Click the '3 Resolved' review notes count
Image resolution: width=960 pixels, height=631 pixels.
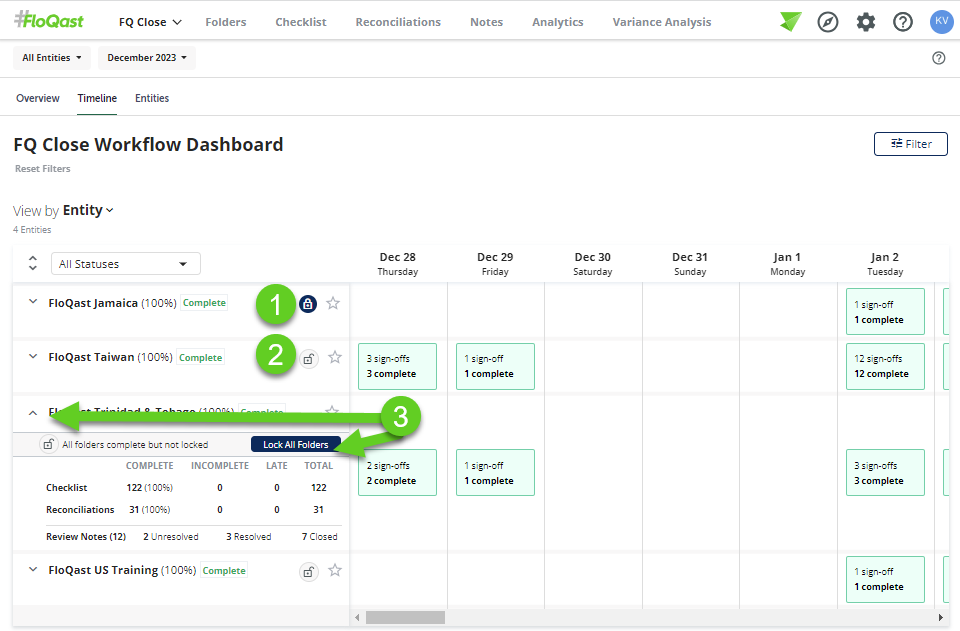[249, 537]
